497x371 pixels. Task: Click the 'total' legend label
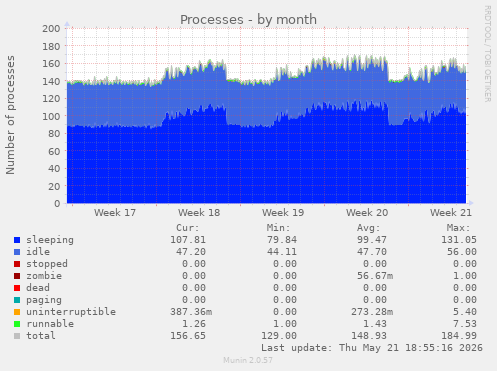tap(41, 336)
